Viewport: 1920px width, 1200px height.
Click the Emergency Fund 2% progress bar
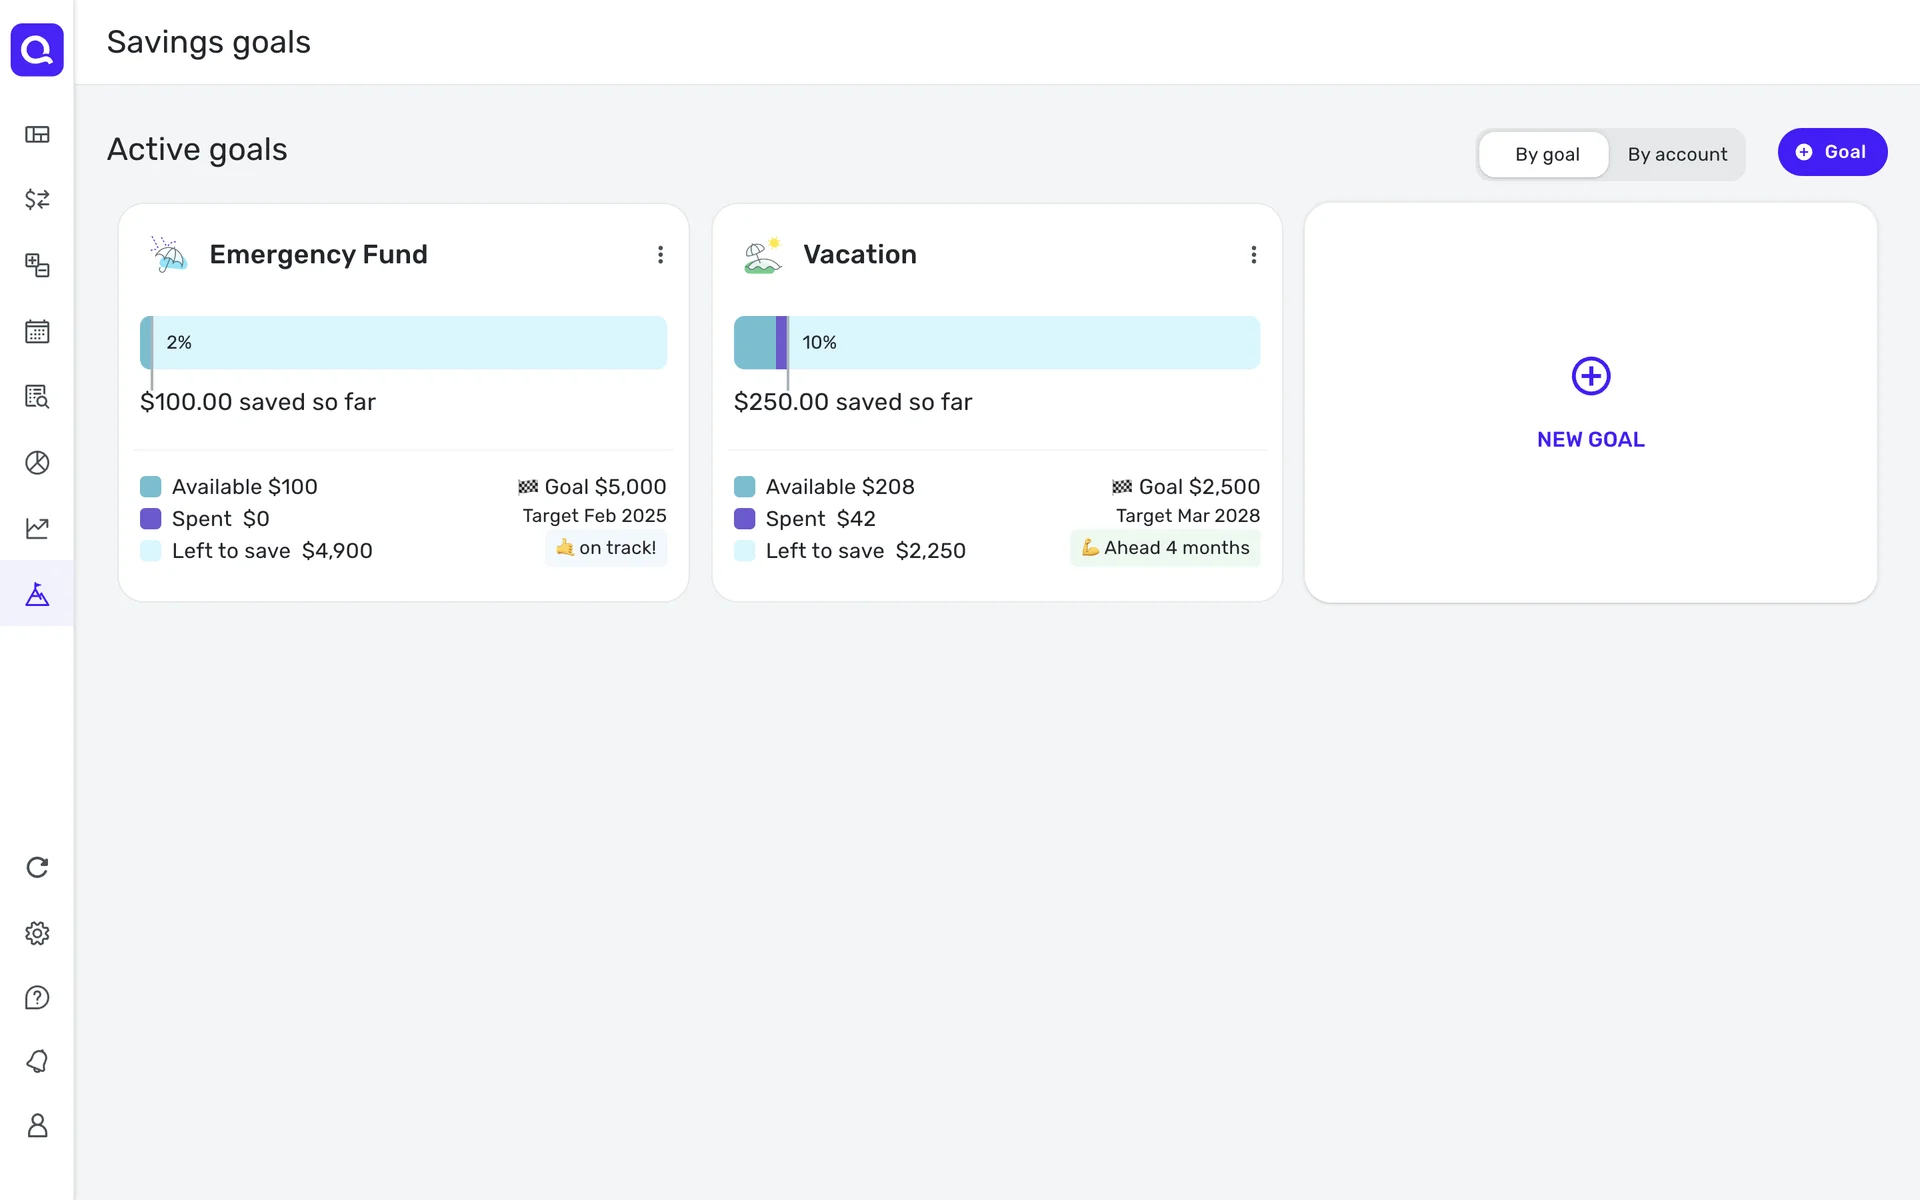pos(403,343)
